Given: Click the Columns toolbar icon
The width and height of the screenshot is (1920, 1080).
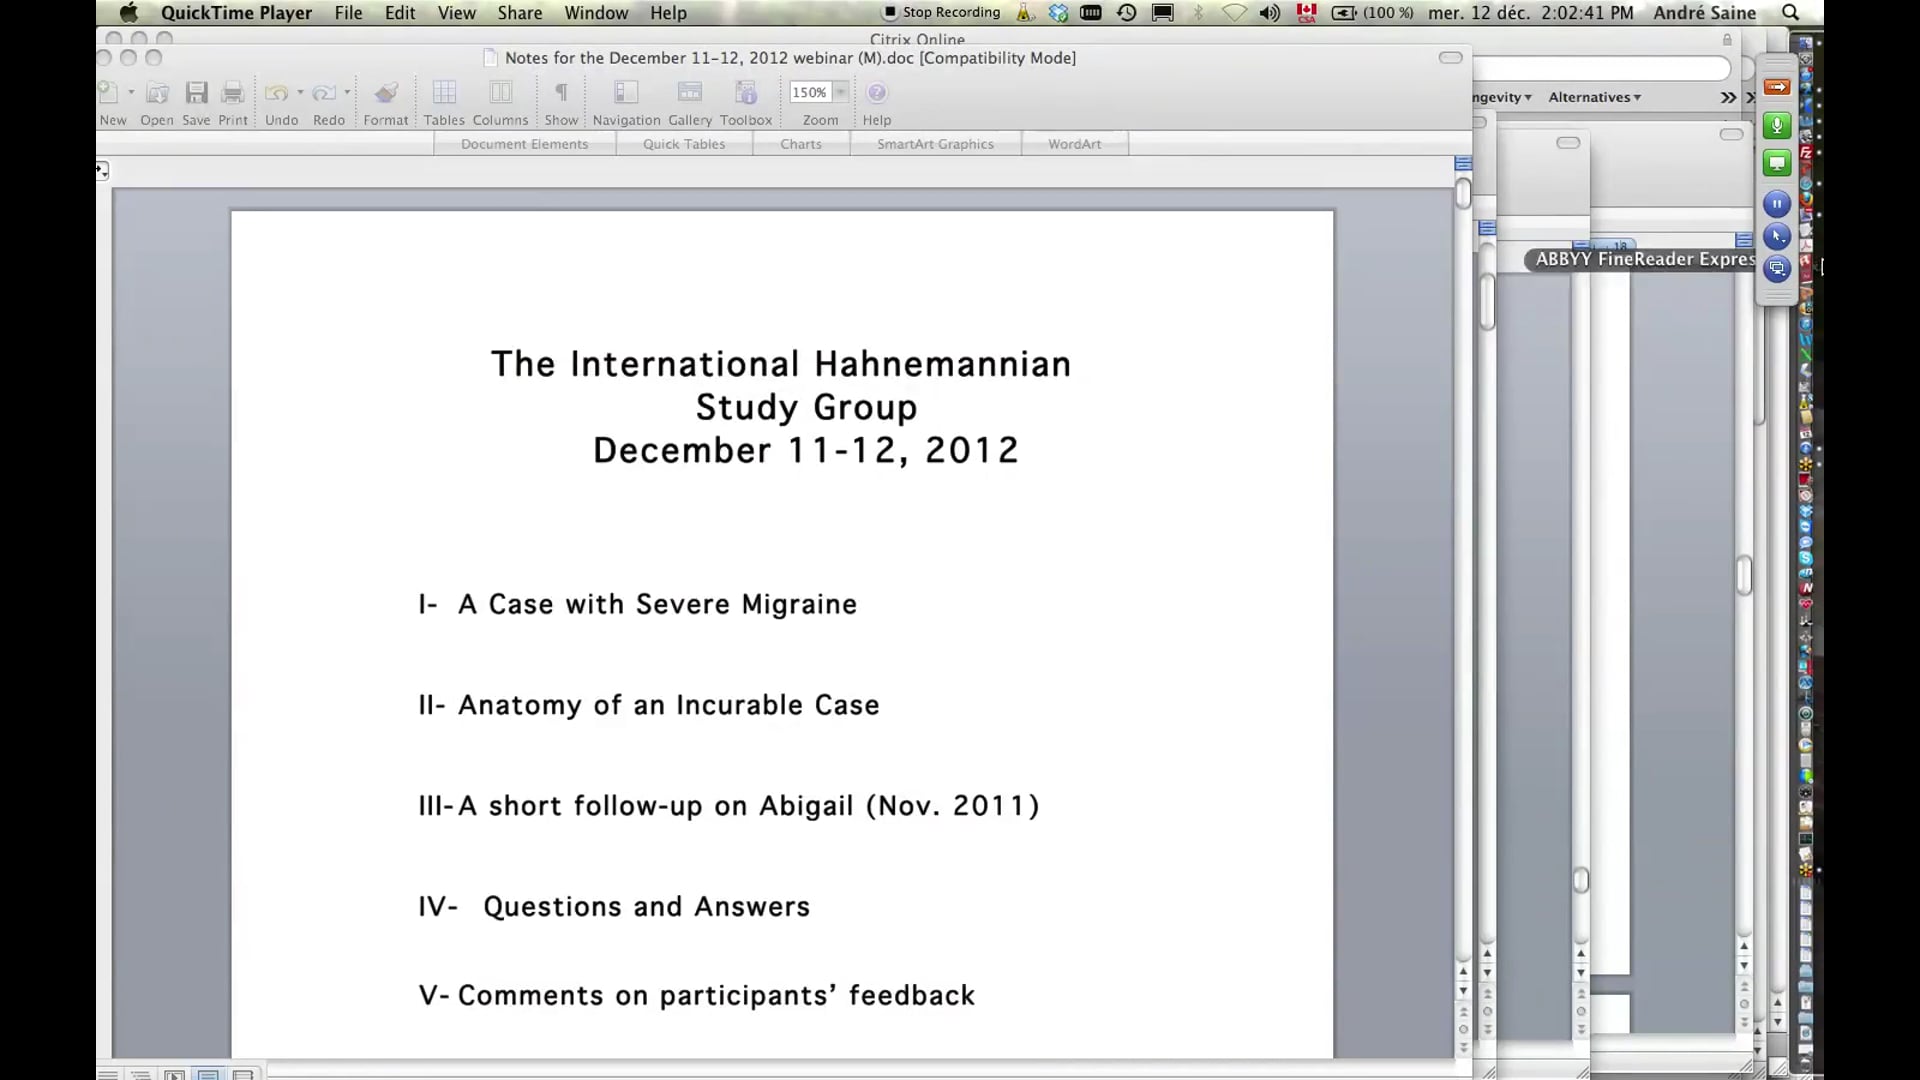Looking at the screenshot, I should point(500,93).
